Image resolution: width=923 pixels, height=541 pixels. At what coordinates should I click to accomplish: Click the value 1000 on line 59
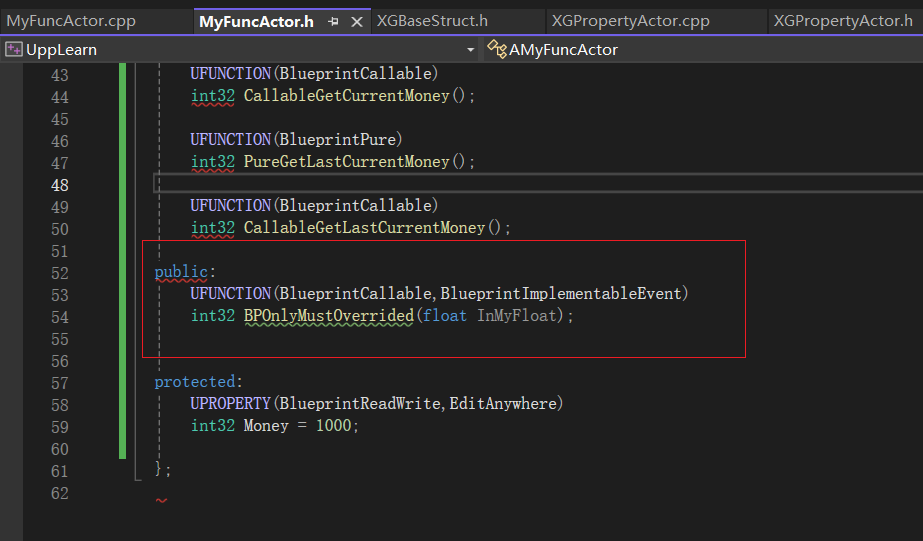(334, 426)
